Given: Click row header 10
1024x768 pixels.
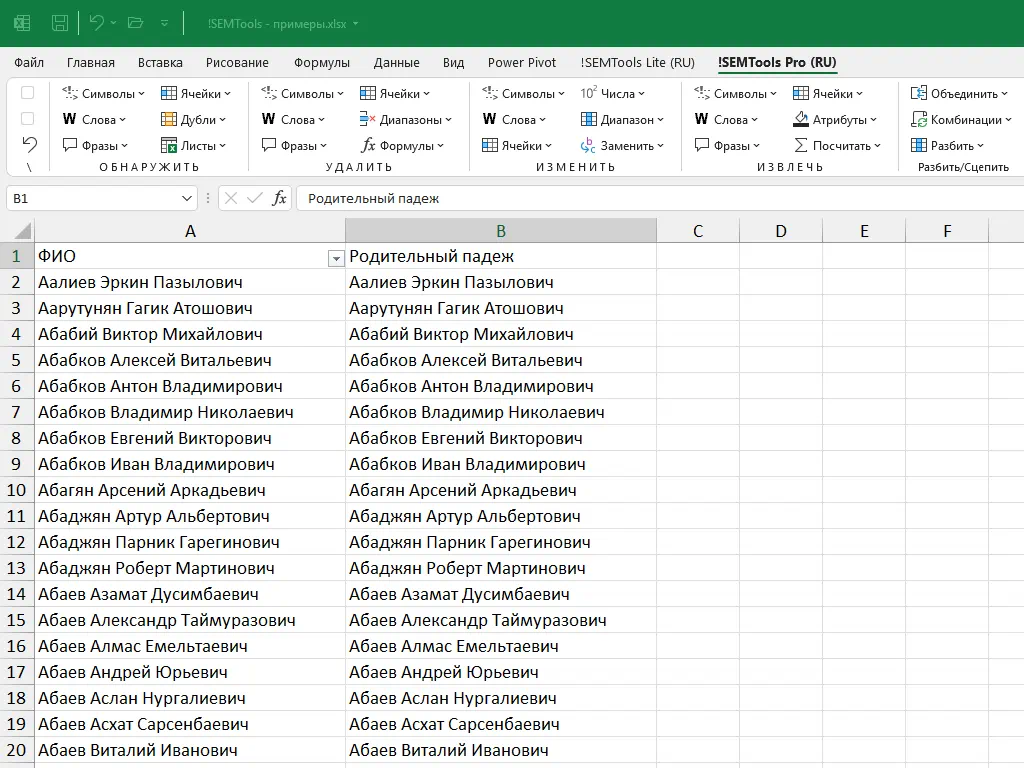Looking at the screenshot, I should tap(16, 490).
